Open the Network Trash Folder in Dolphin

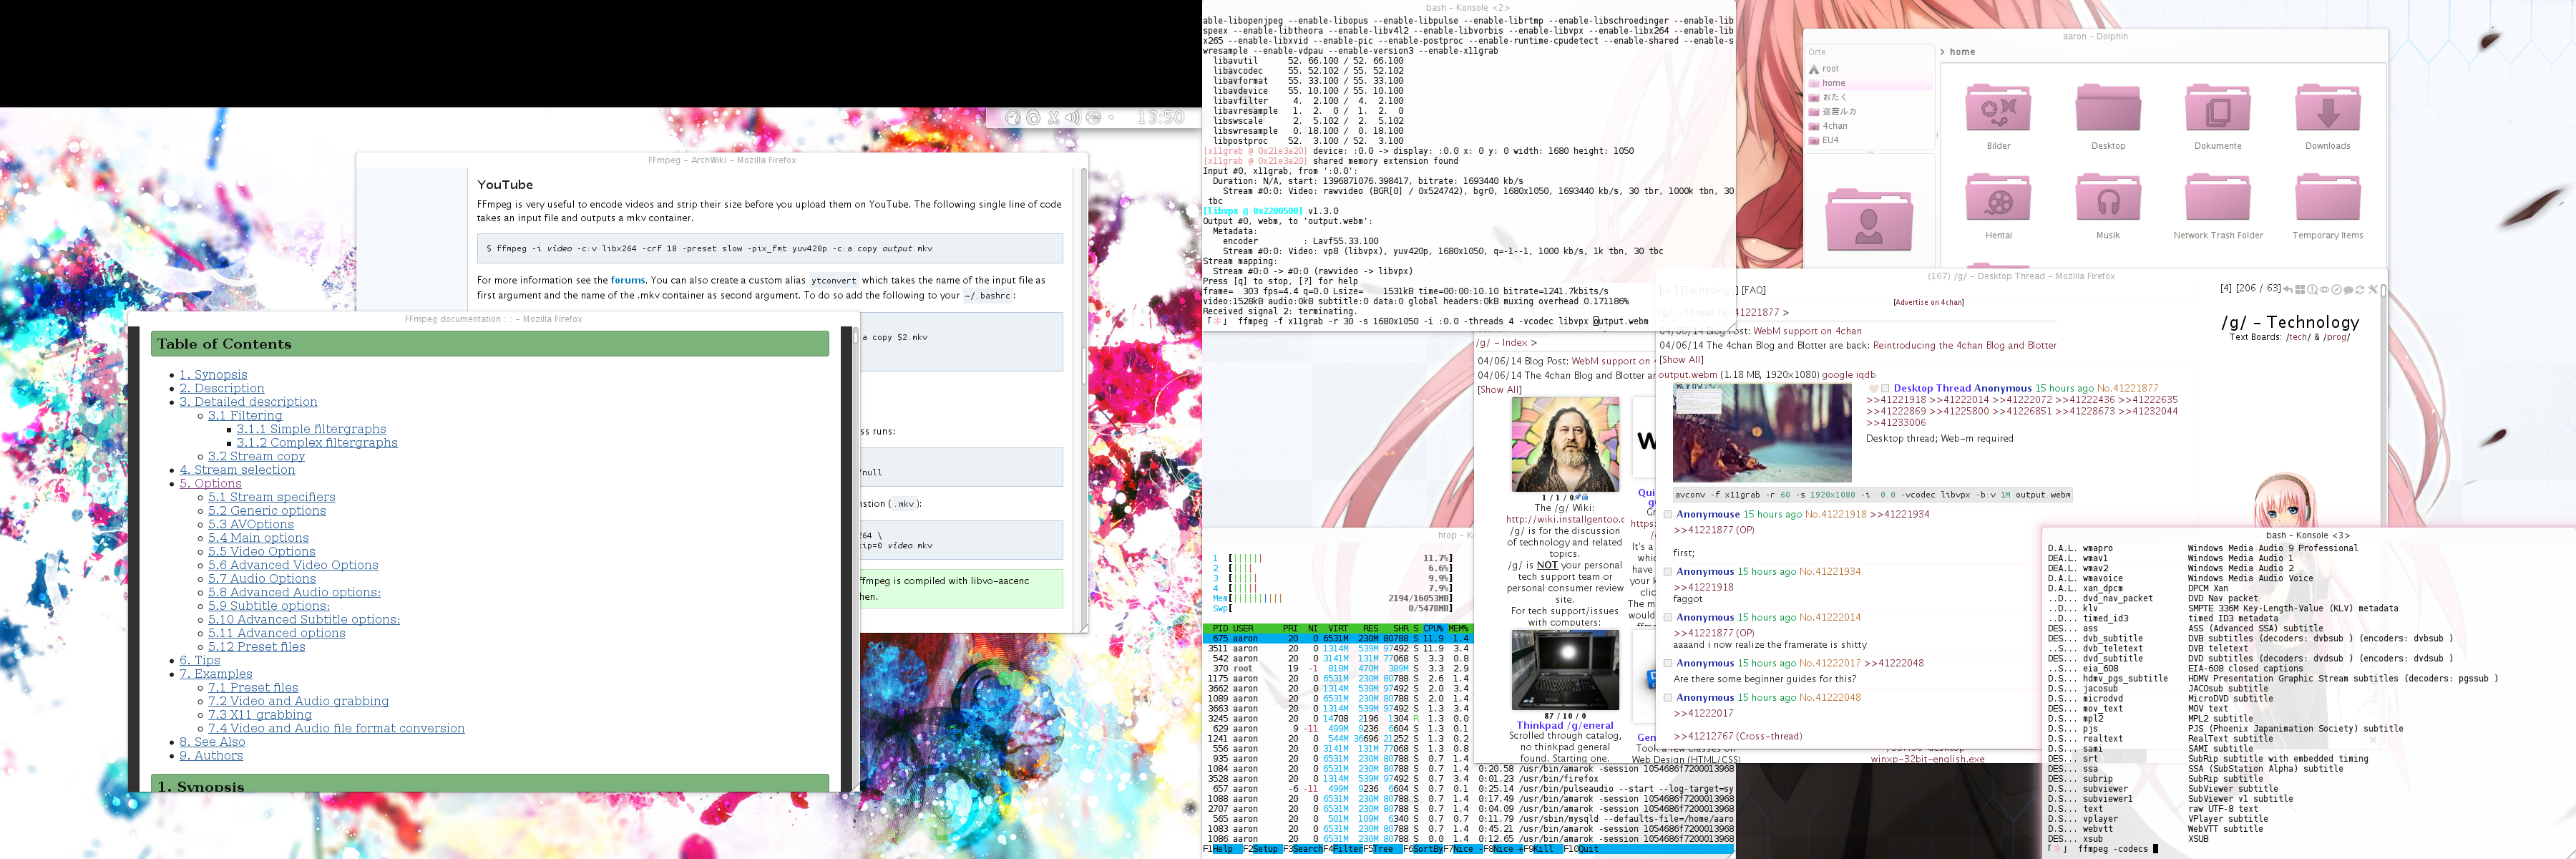coord(2218,206)
